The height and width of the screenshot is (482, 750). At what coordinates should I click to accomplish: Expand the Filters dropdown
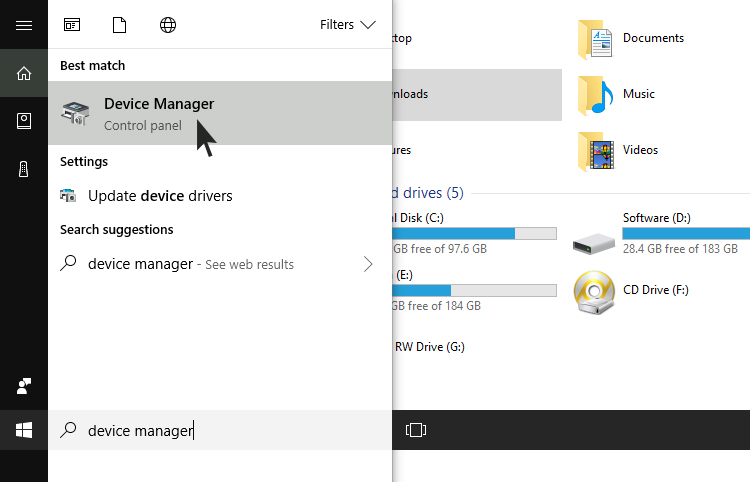347,25
